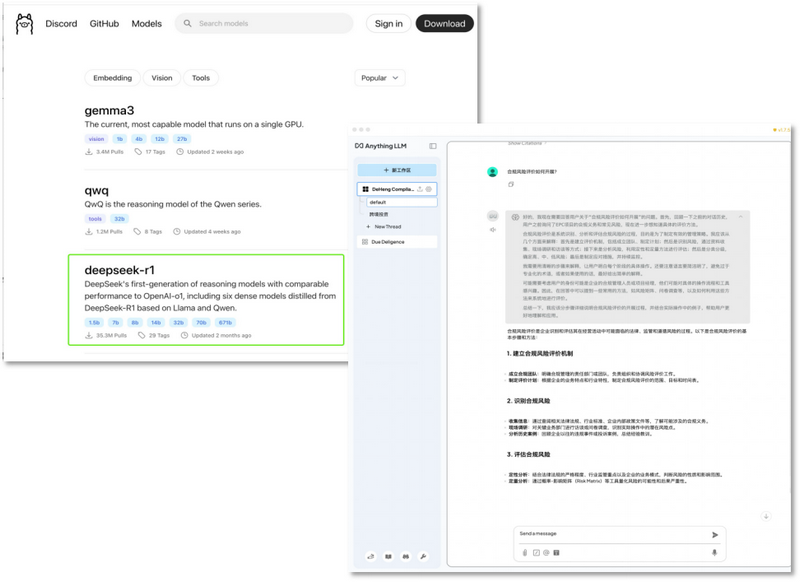Click the updated clock icon under qwq
This screenshot has width=800, height=582.
coord(177,232)
